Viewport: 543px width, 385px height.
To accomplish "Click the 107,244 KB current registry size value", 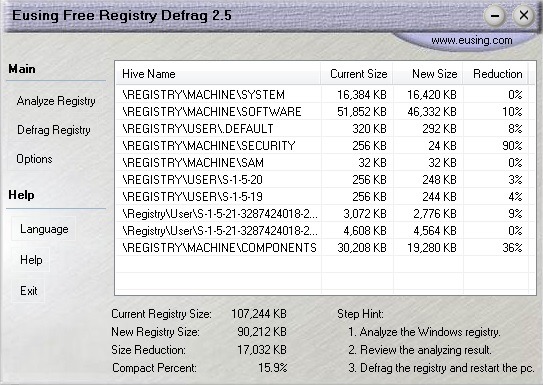I will [259, 314].
